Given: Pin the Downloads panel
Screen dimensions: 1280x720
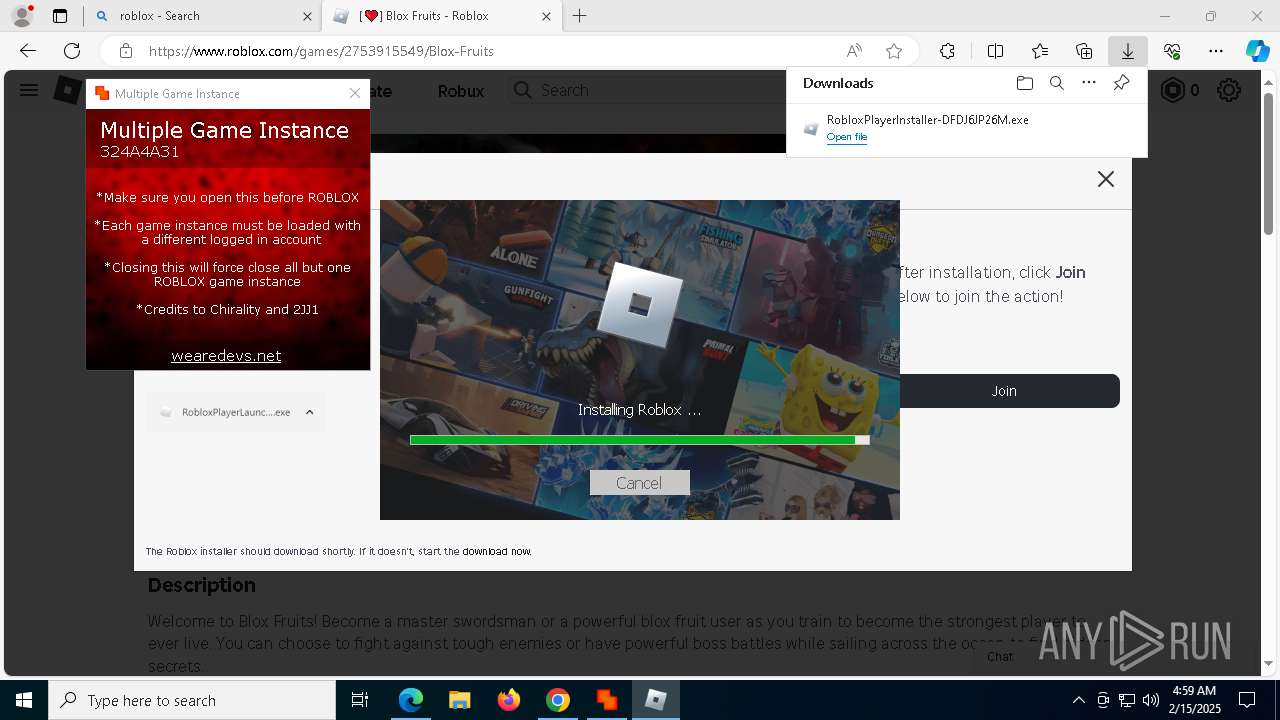Looking at the screenshot, I should (x=1121, y=83).
